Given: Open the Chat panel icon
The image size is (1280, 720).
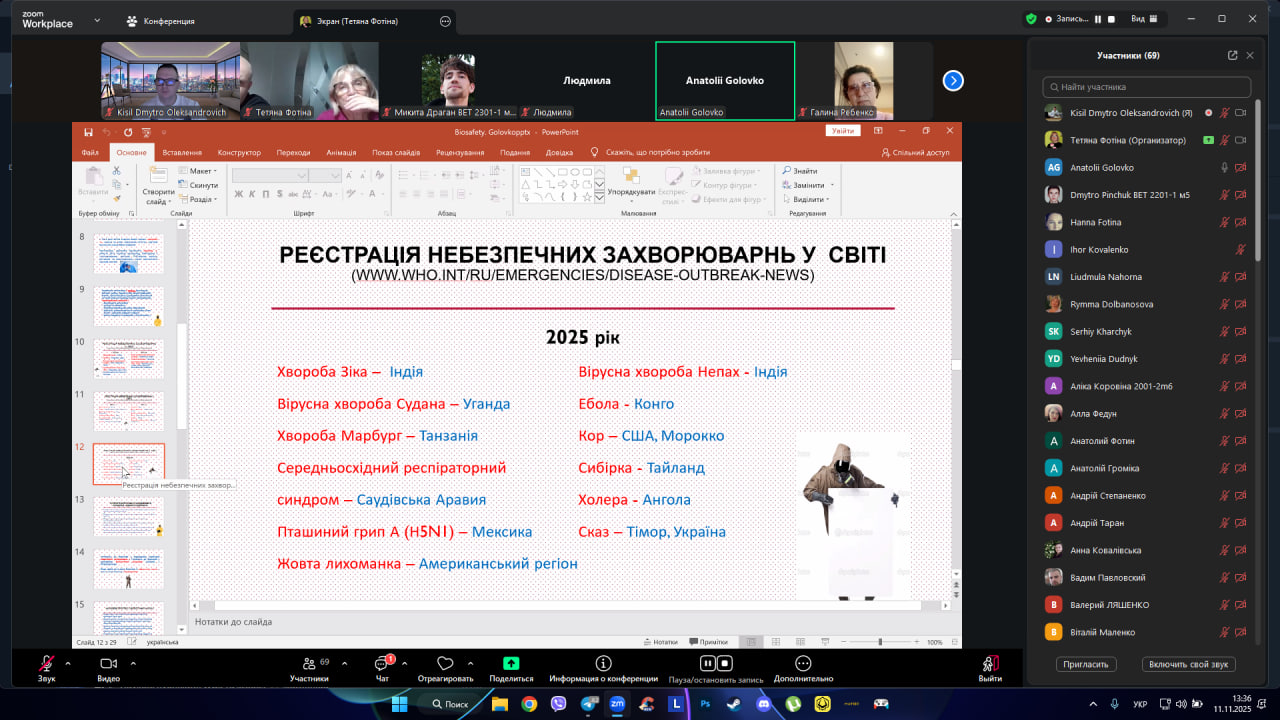Looking at the screenshot, I should point(383,664).
